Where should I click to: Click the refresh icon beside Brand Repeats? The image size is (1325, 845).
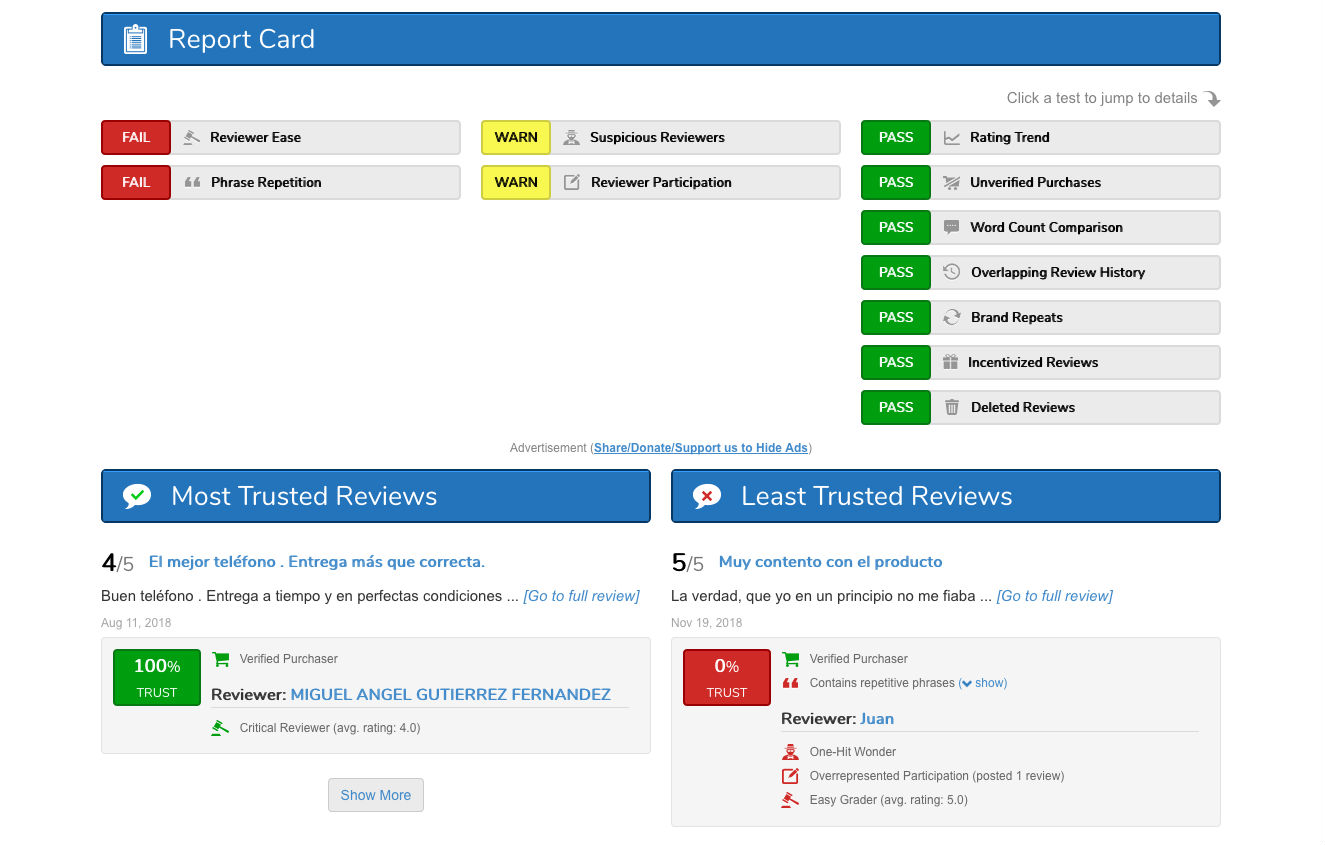point(951,317)
